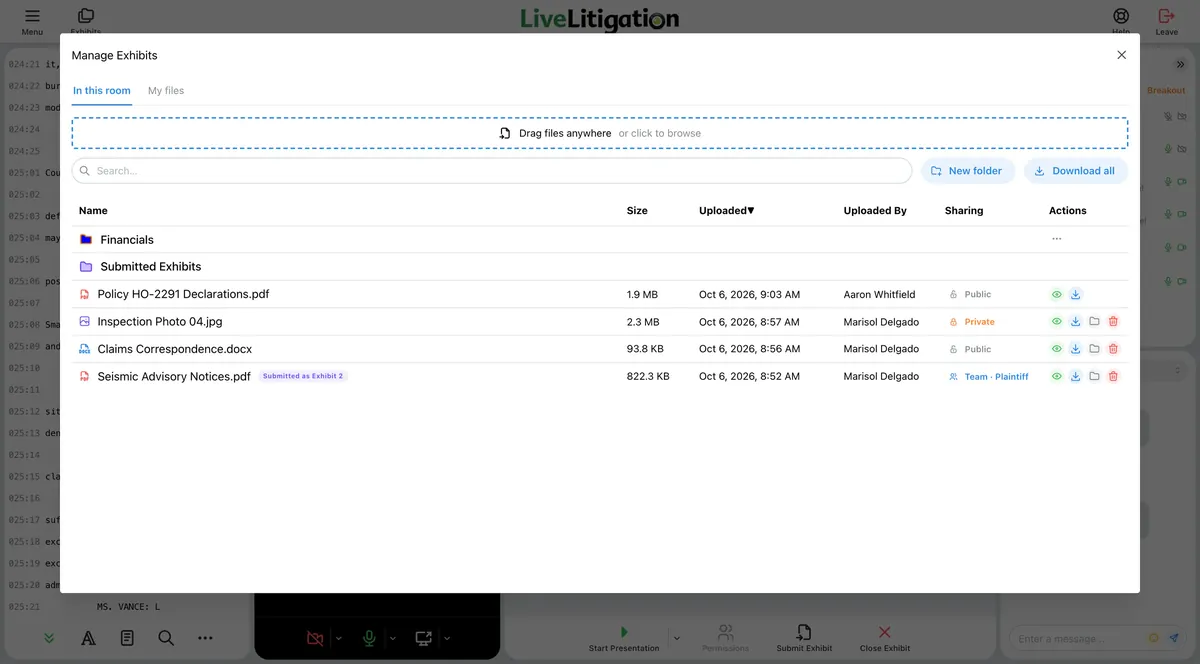
Task: Toggle the camera off icon
Action: coord(315,638)
